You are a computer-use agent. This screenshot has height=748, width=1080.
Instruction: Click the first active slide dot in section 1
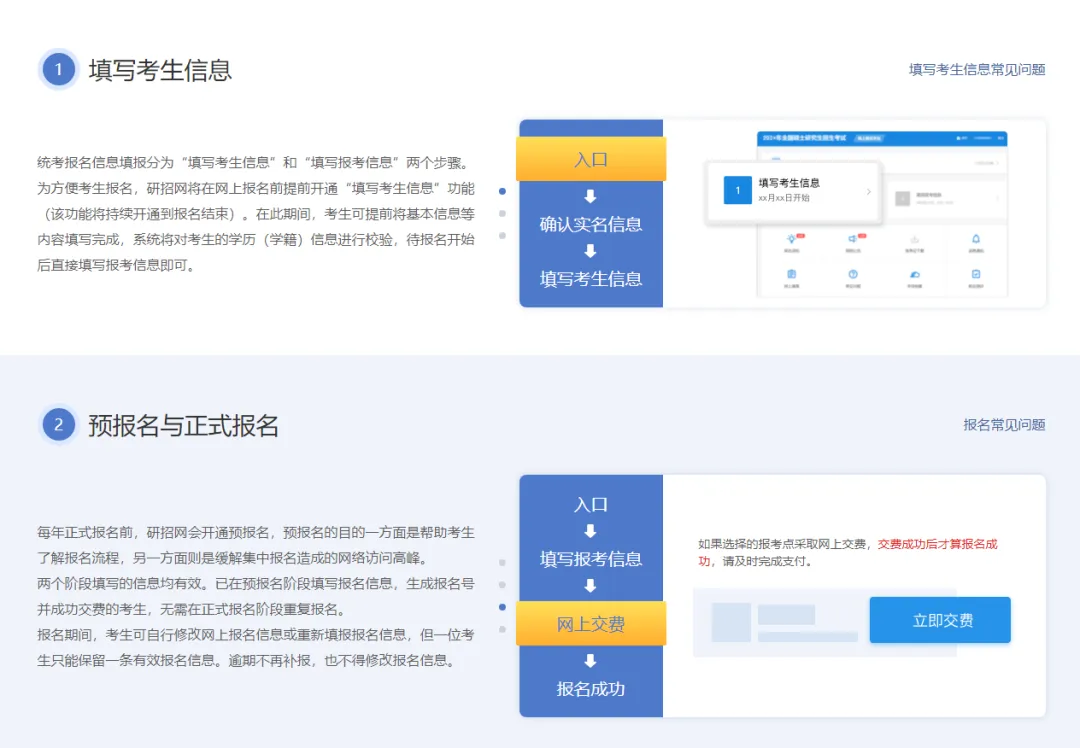point(502,191)
